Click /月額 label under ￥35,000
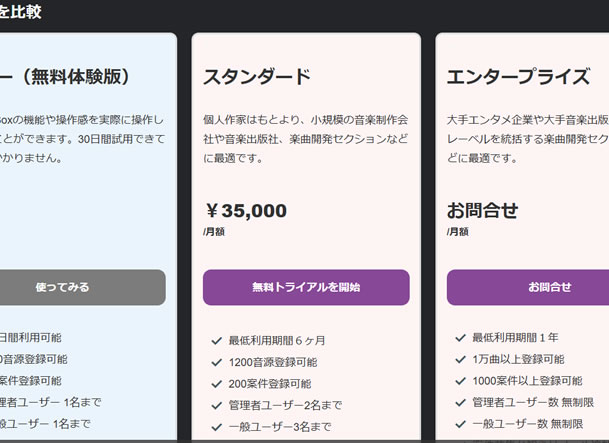 215,232
